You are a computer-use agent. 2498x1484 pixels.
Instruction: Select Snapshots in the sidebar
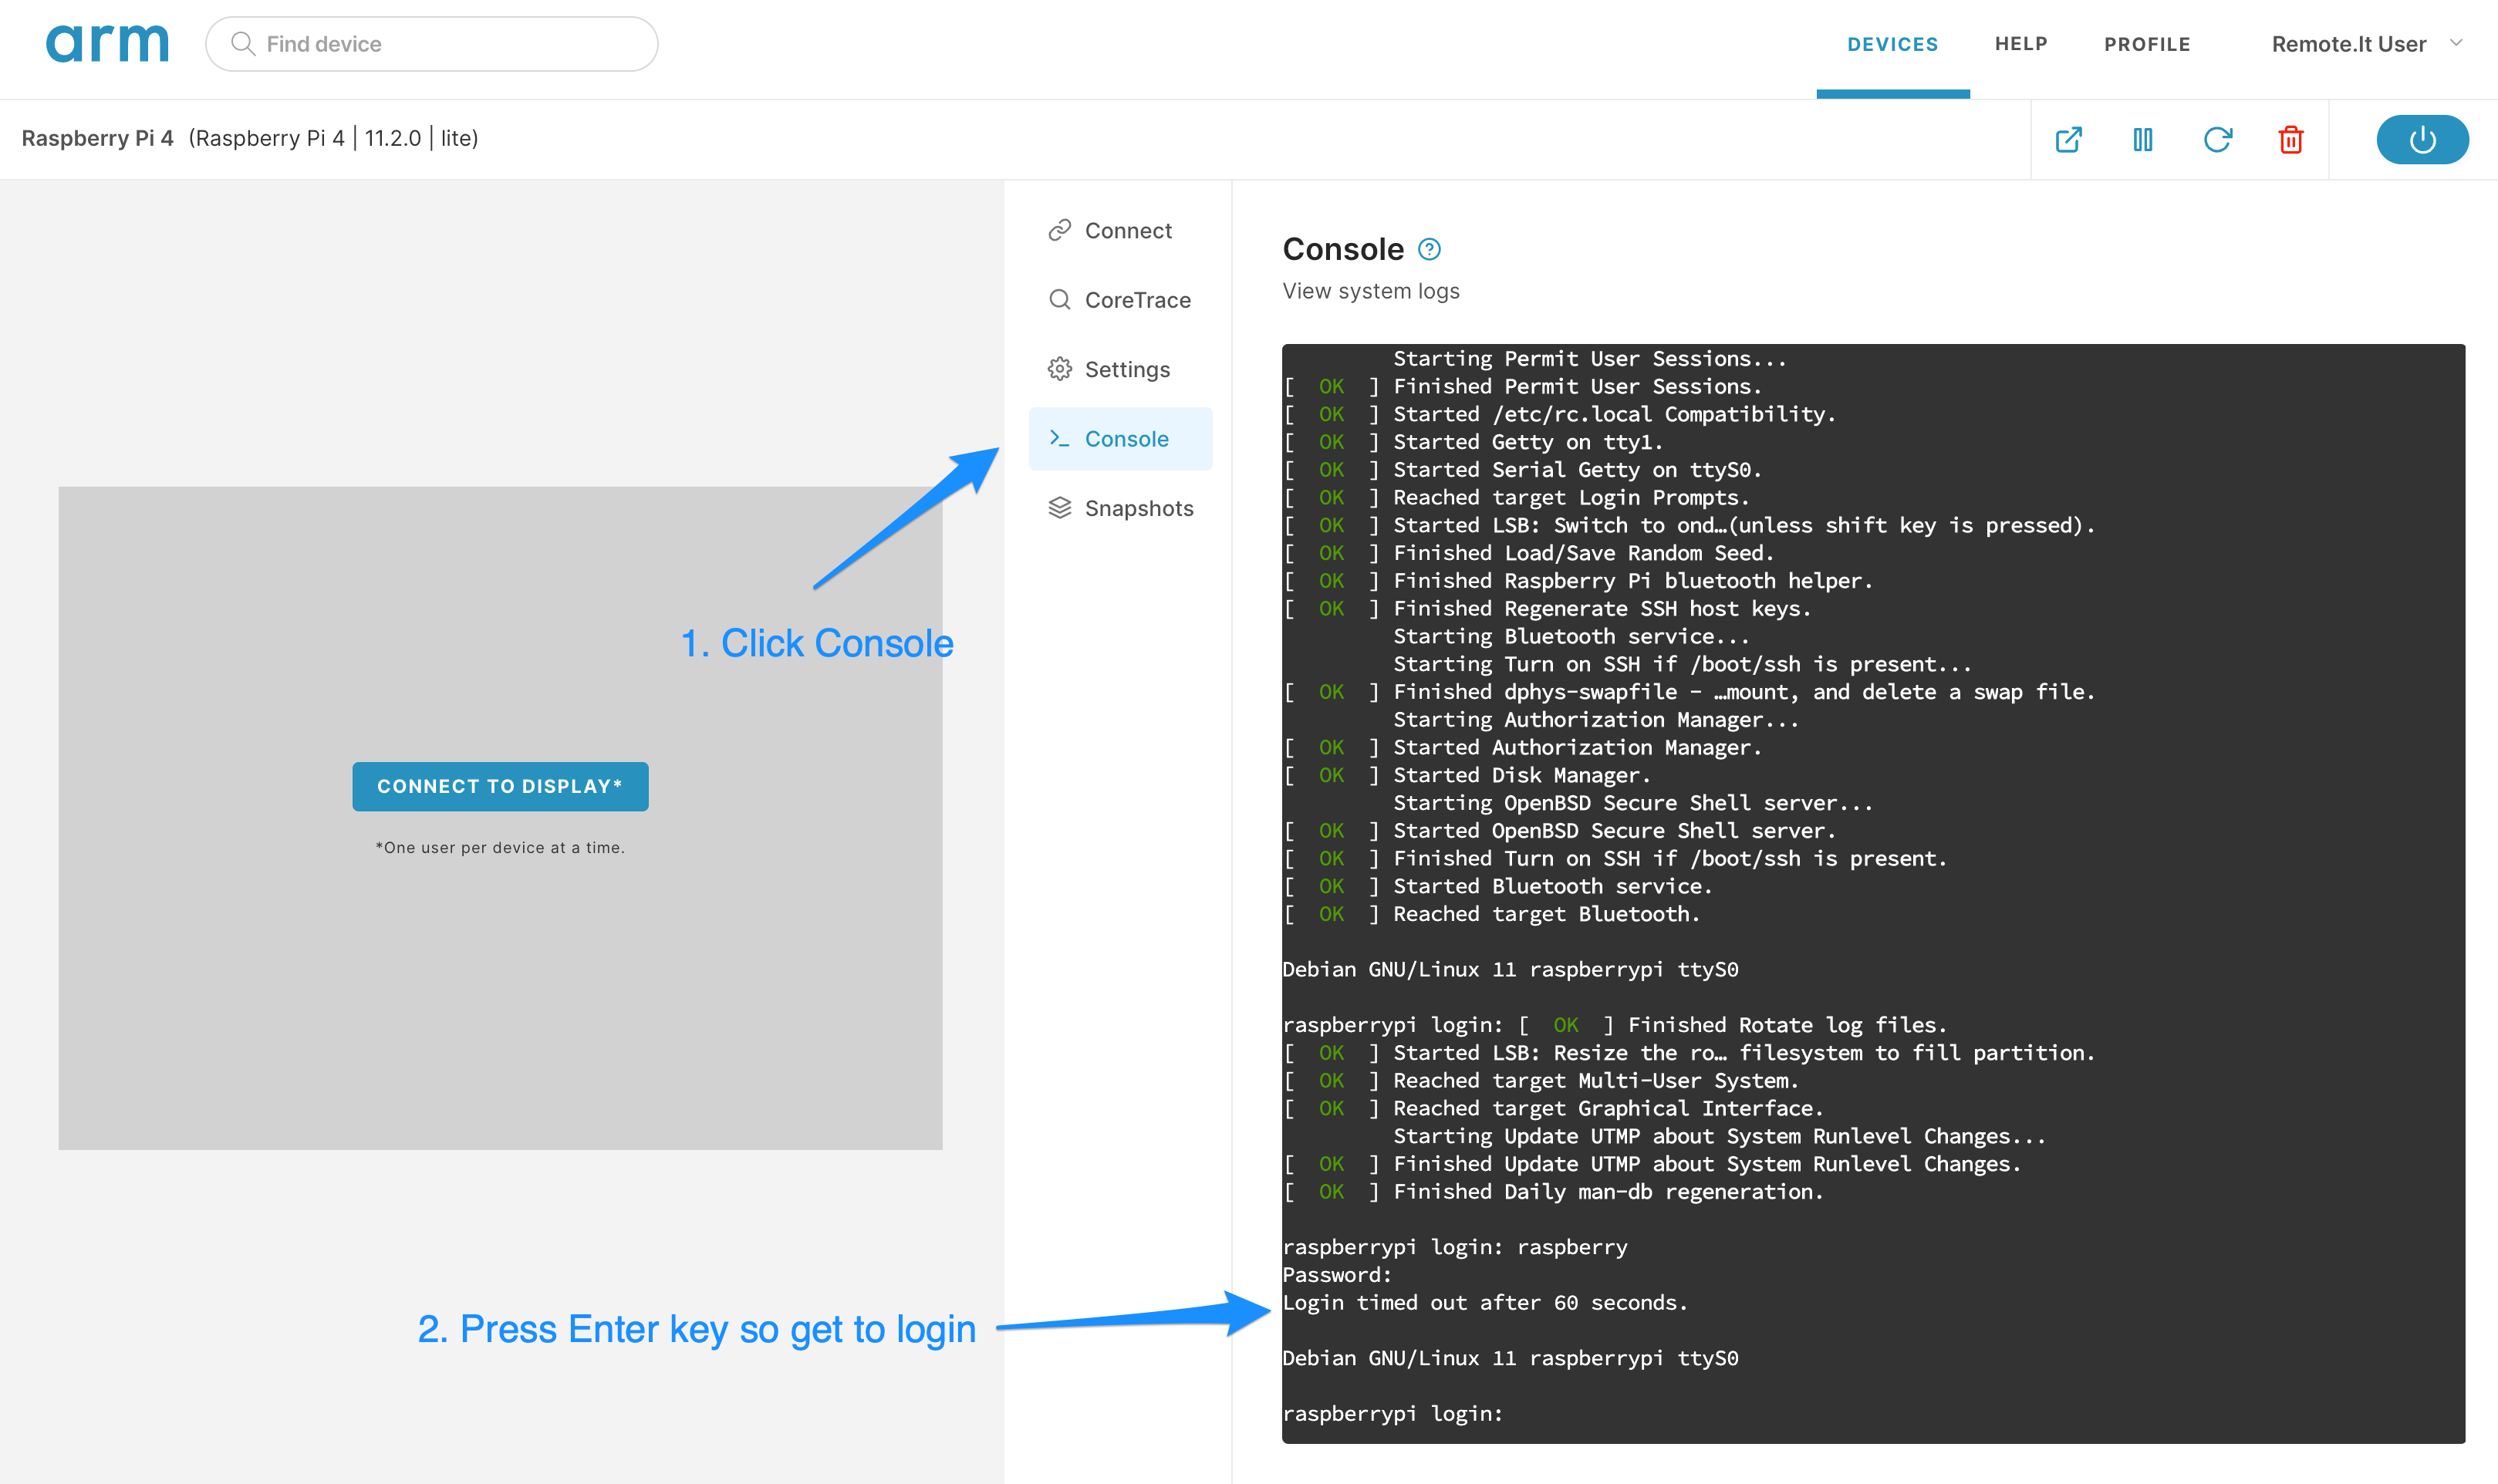(x=1120, y=508)
